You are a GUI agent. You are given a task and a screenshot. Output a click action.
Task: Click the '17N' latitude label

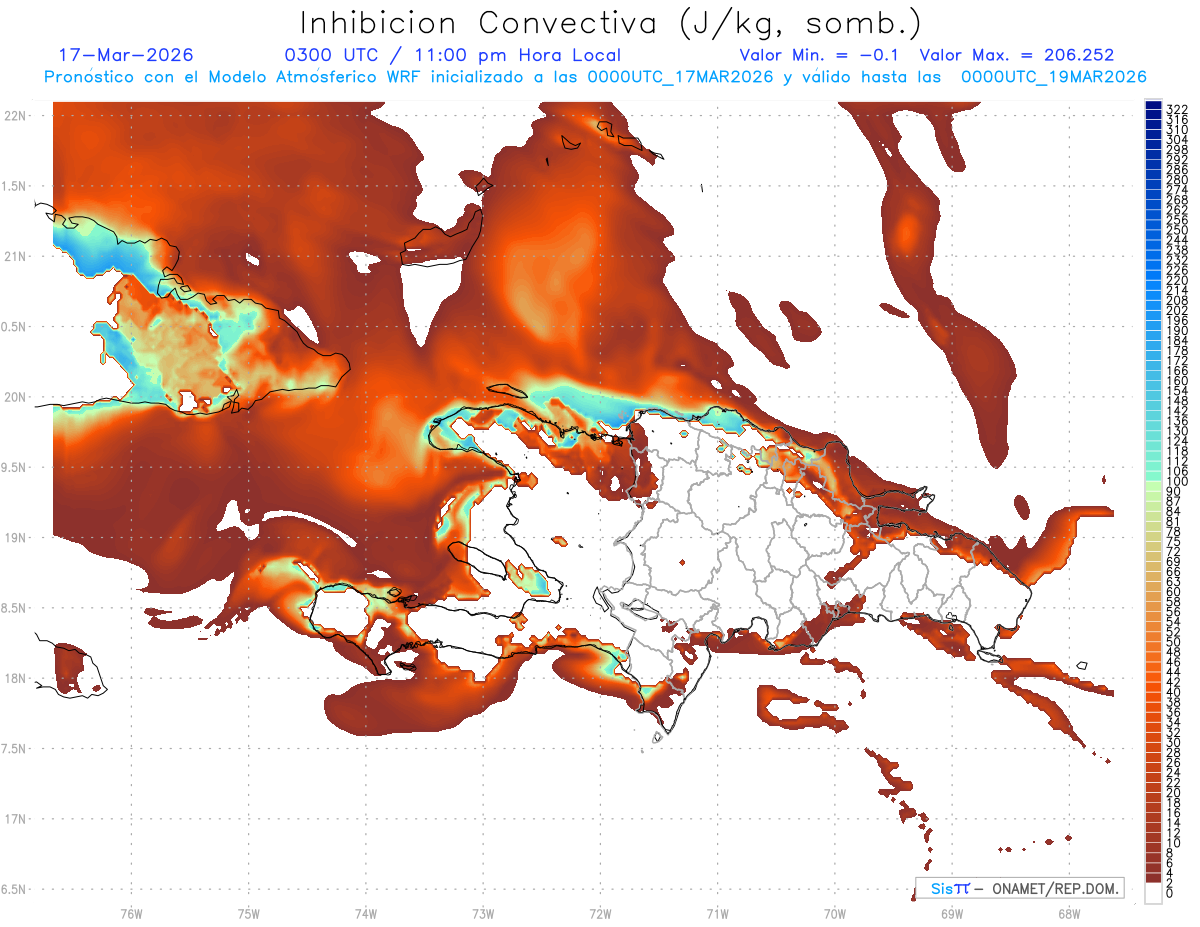16,819
